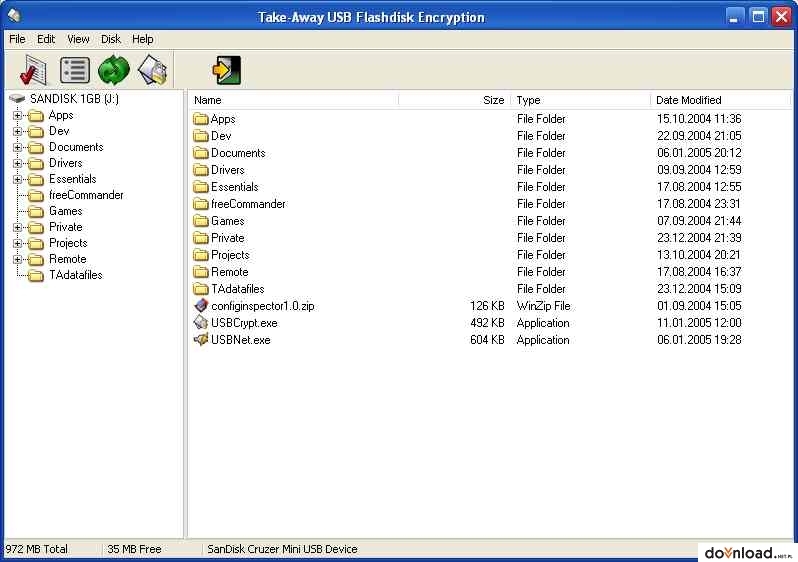Image resolution: width=798 pixels, height=562 pixels.
Task: Click the USBCrypt.exe file icon
Action: point(201,322)
